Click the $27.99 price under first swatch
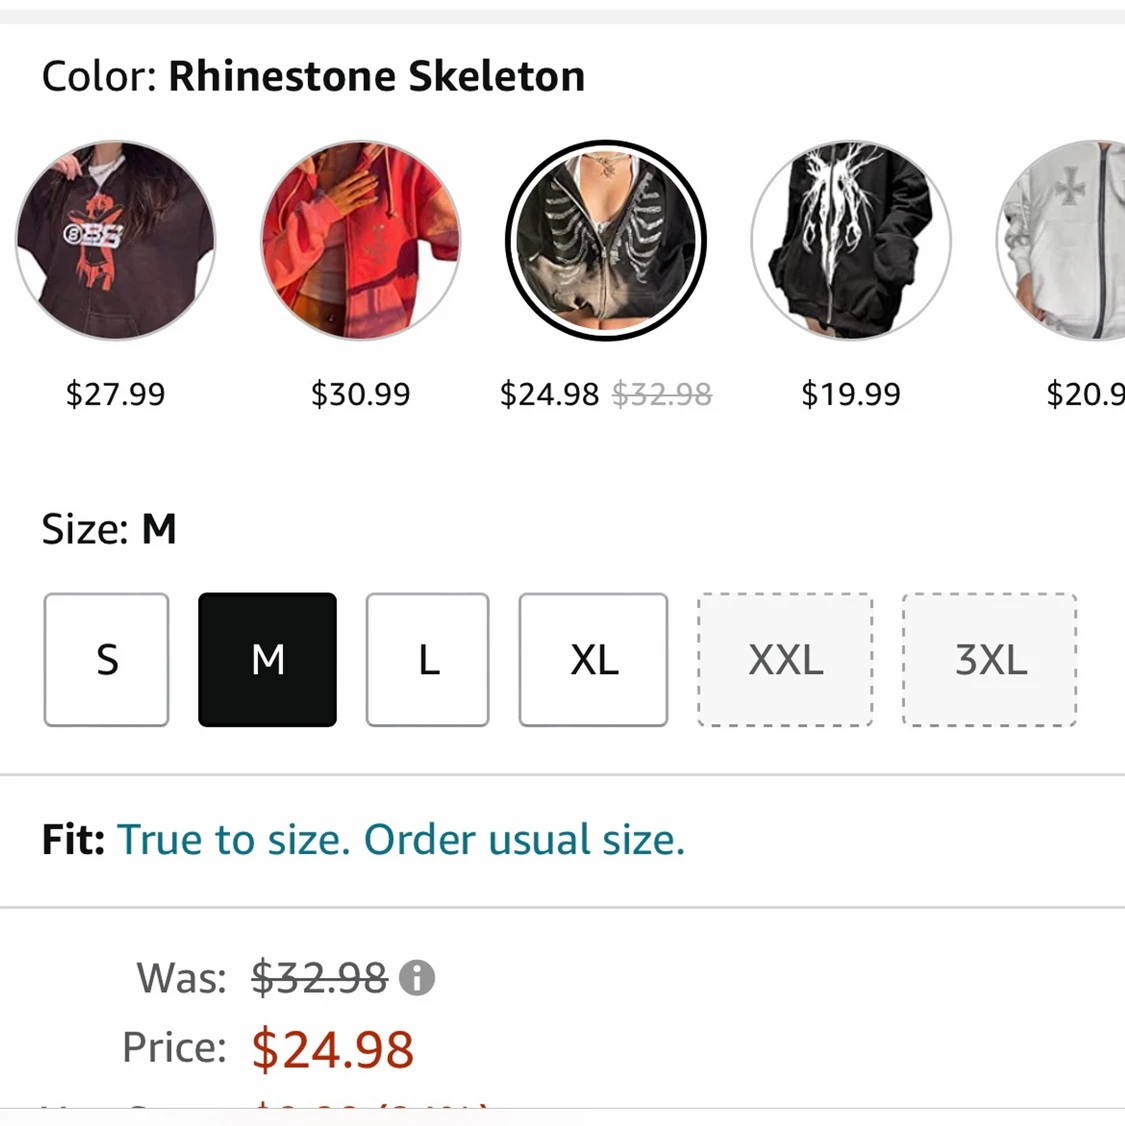Viewport: 1125px width, 1126px height. click(x=116, y=394)
